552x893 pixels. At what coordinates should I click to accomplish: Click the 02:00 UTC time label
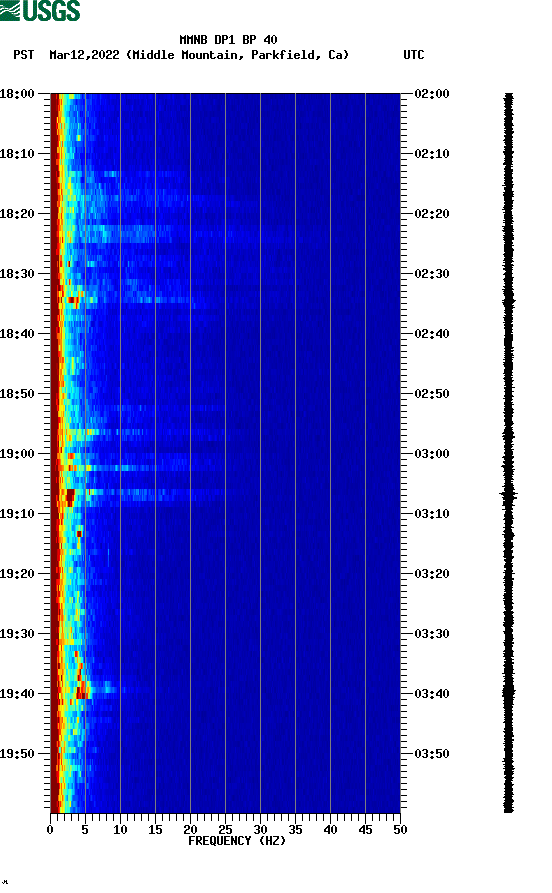pos(432,93)
